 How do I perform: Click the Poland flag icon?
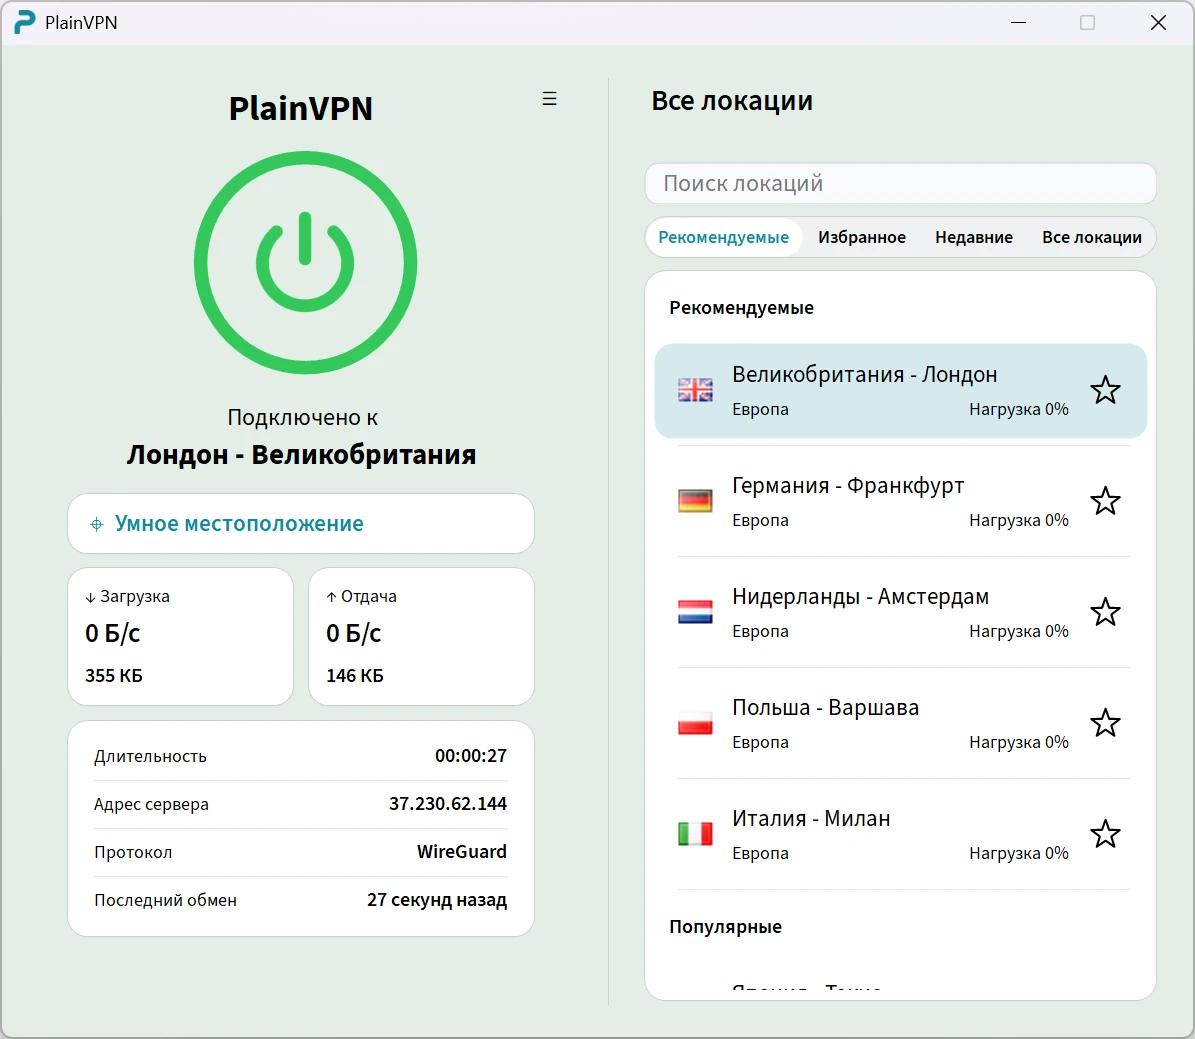[695, 723]
